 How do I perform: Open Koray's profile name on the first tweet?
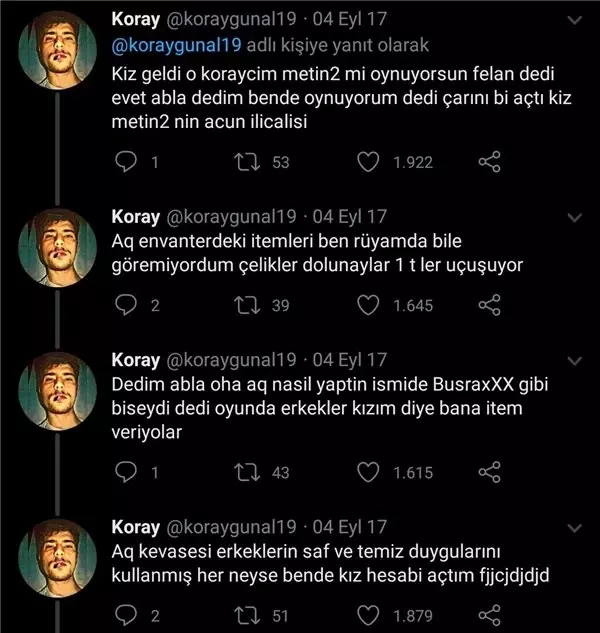coord(136,19)
